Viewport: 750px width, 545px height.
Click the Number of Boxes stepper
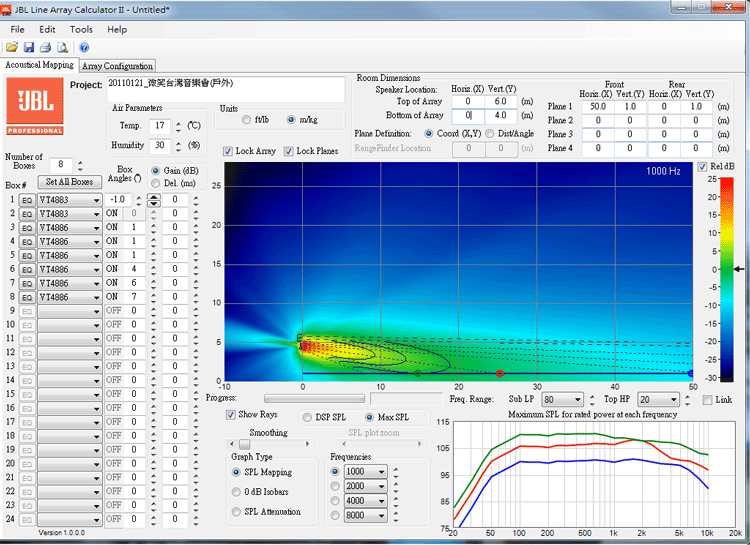[x=80, y=166]
